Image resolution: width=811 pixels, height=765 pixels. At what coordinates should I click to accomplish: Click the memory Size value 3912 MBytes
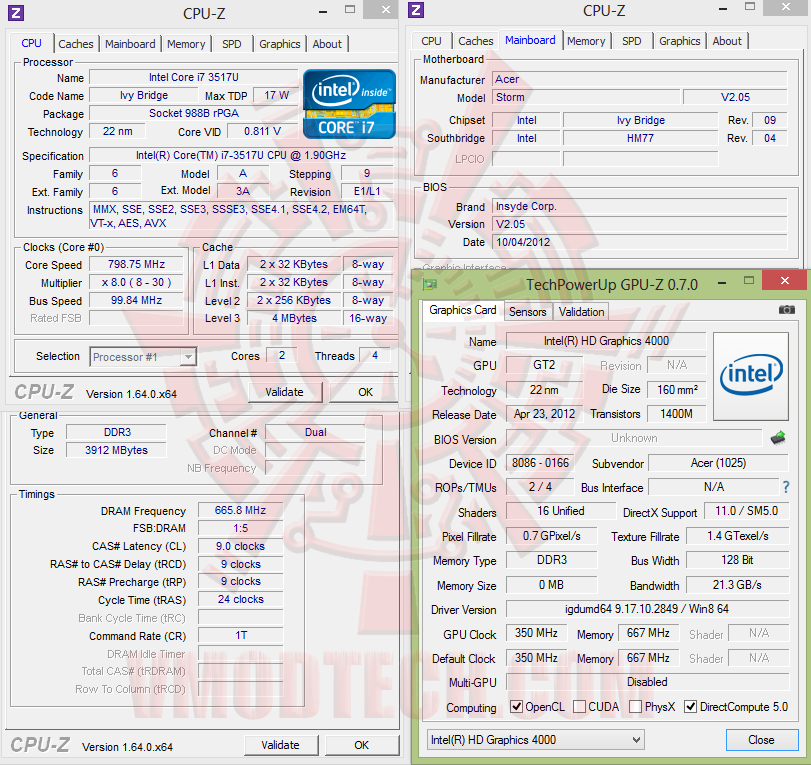click(116, 450)
